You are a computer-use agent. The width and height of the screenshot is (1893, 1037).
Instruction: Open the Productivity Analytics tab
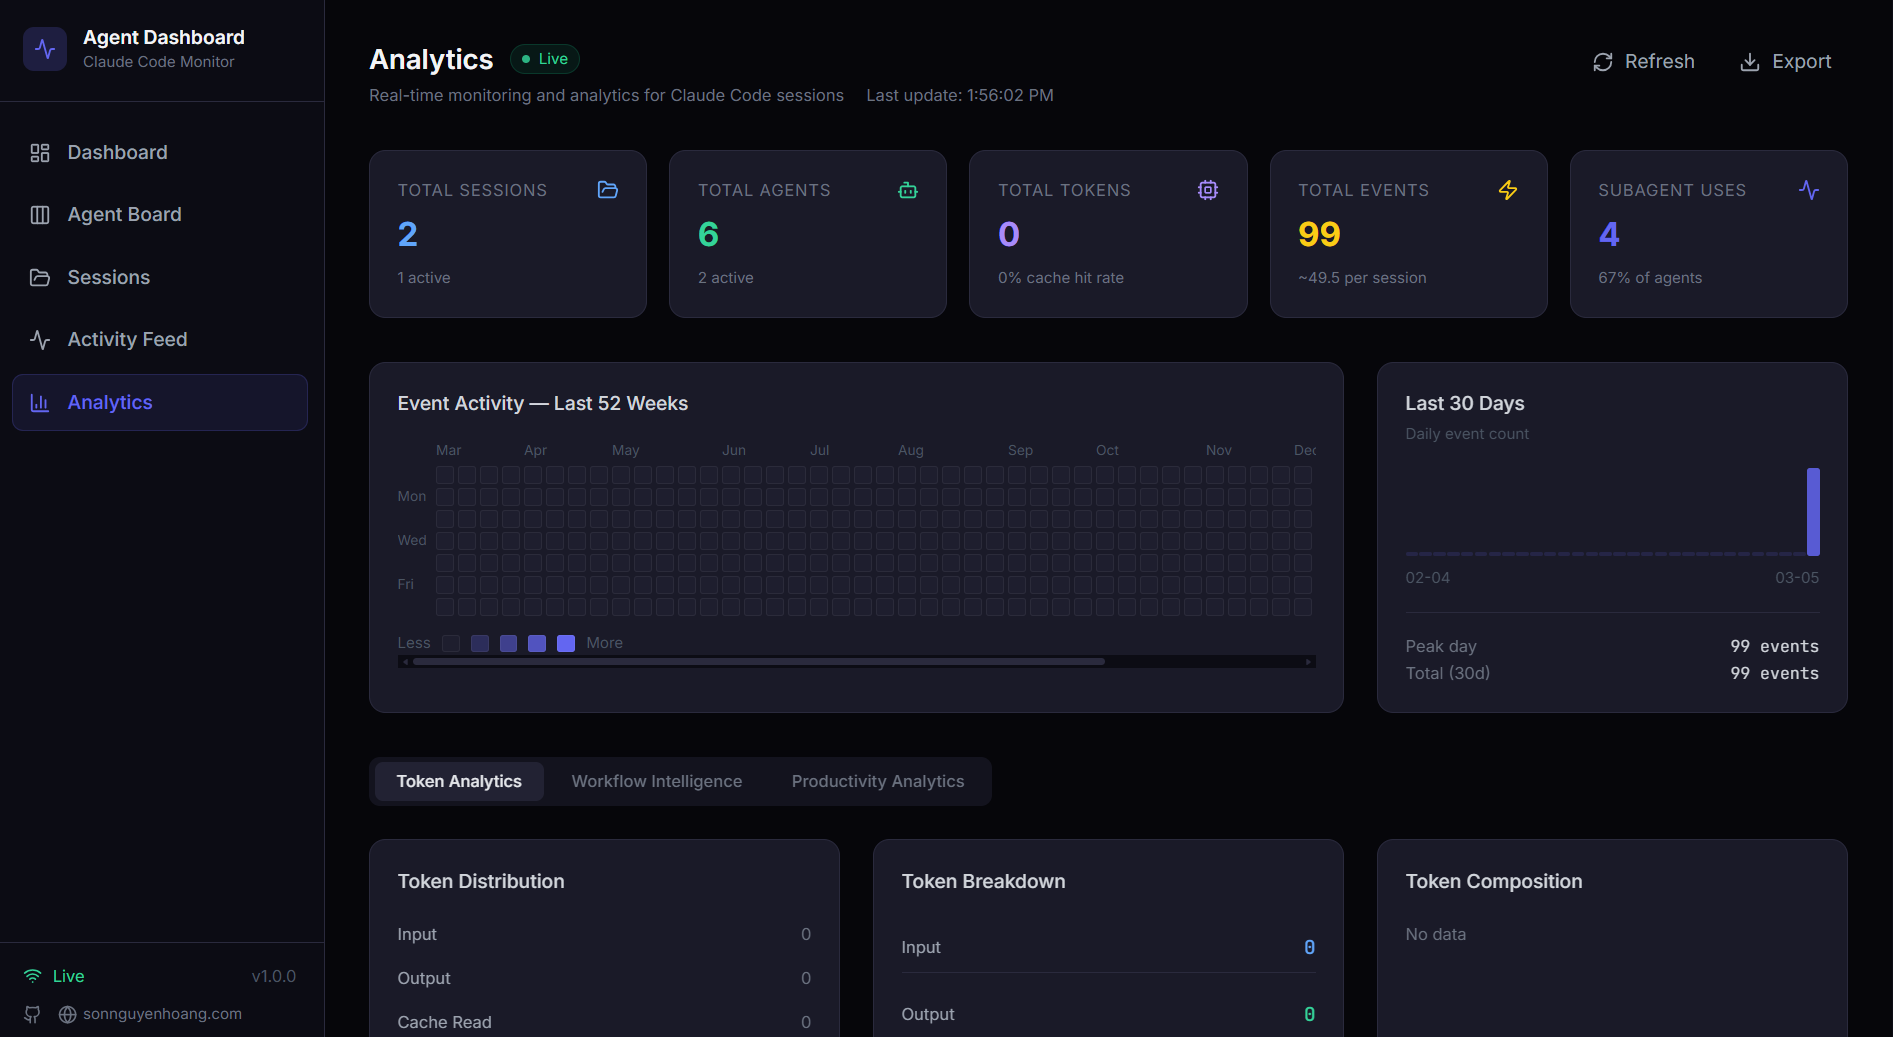pyautogui.click(x=877, y=781)
